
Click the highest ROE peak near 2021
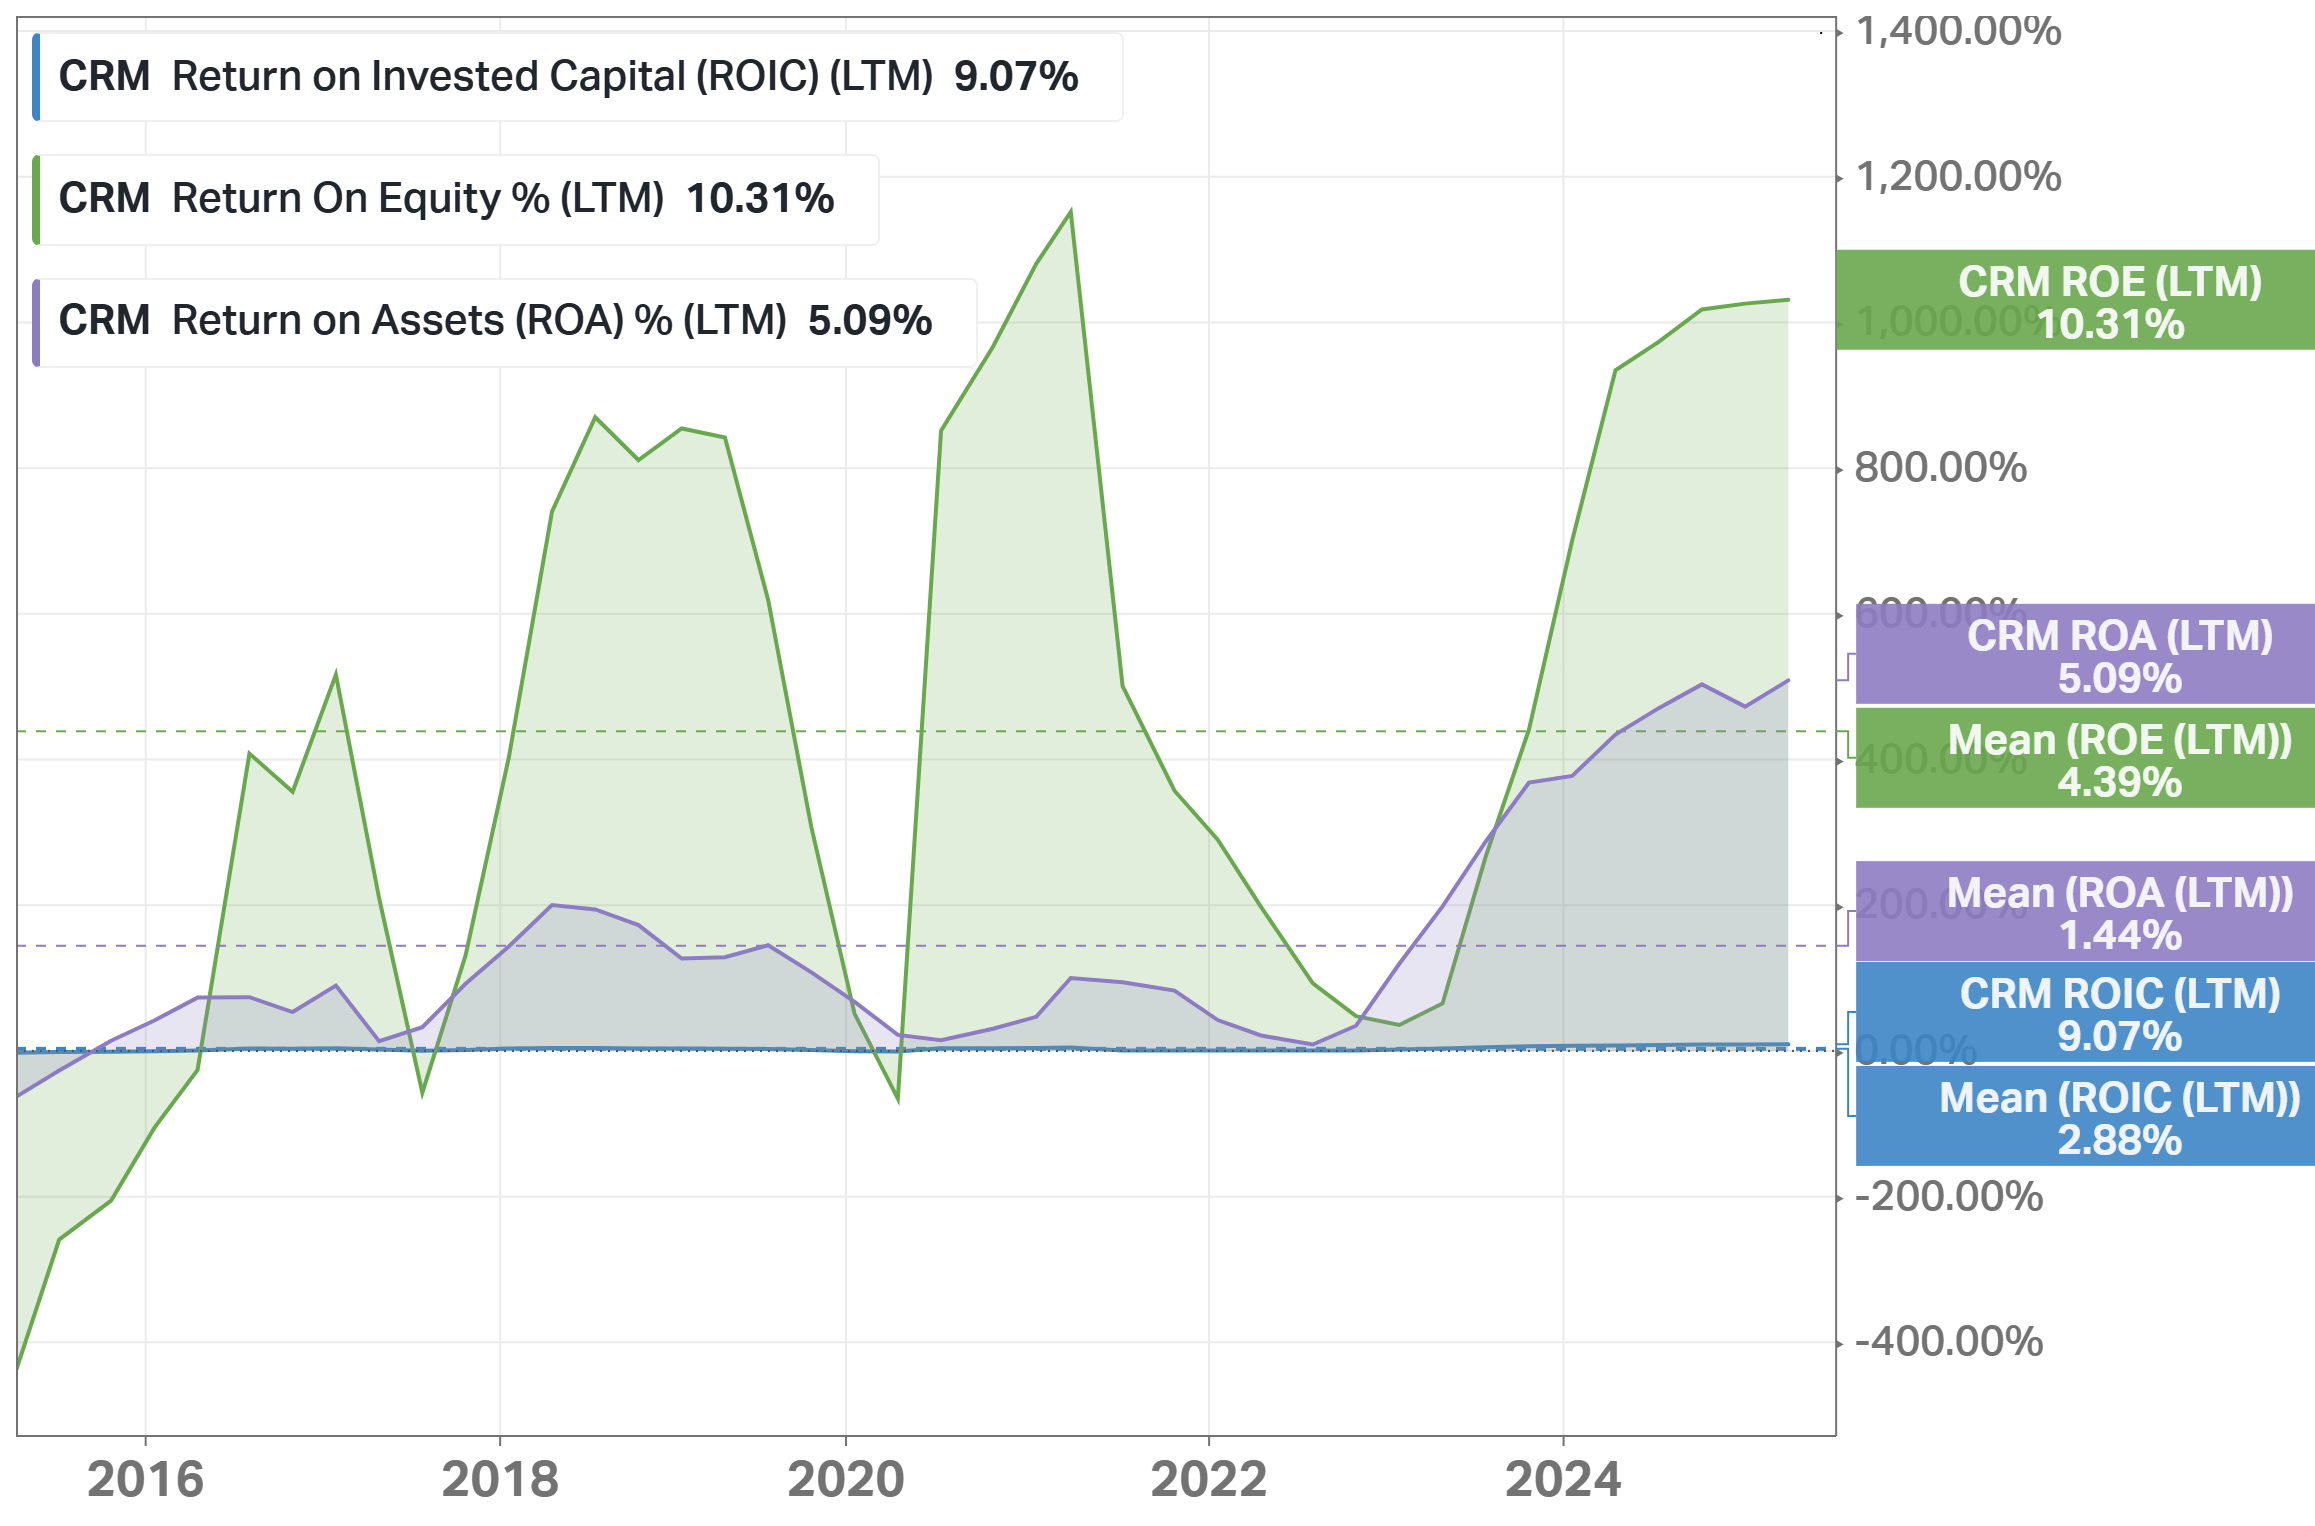(1071, 212)
